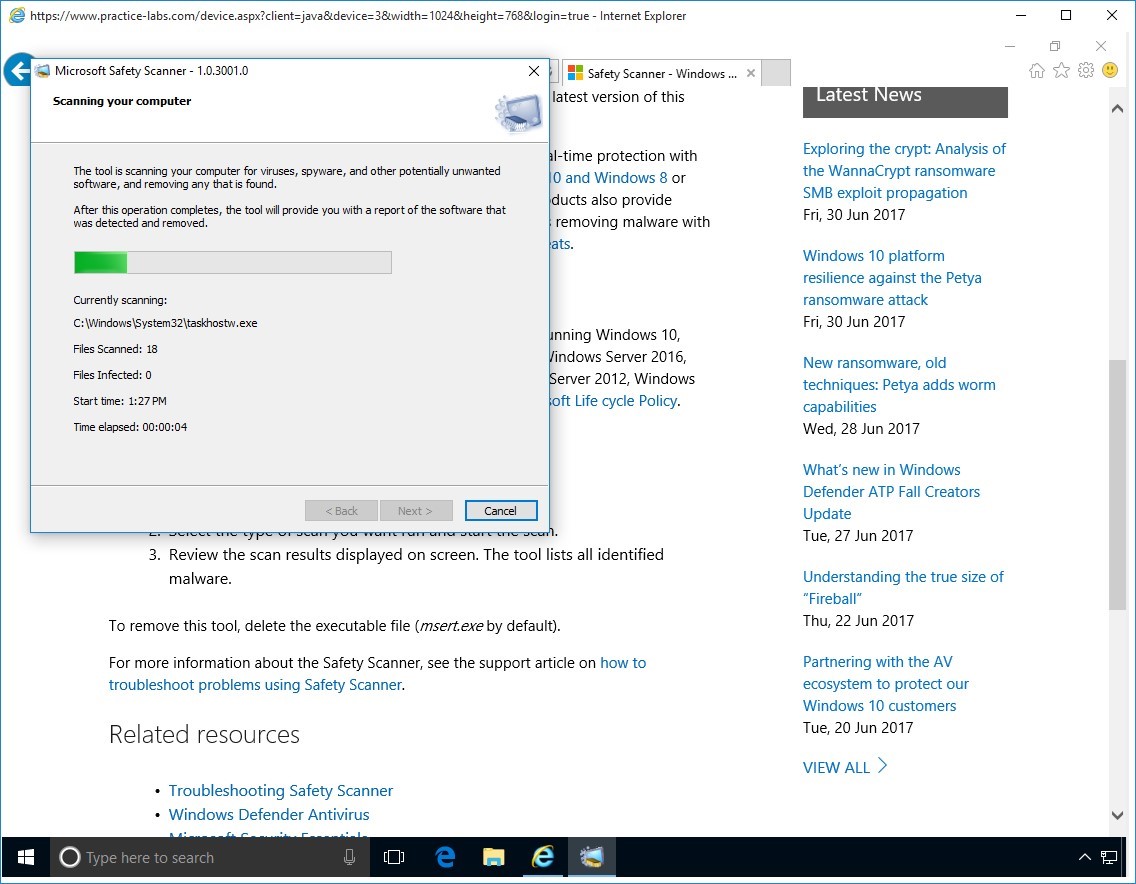Click the vertical scrollbar thumb
Viewport: 1136px width, 884px height.
[x=1117, y=484]
